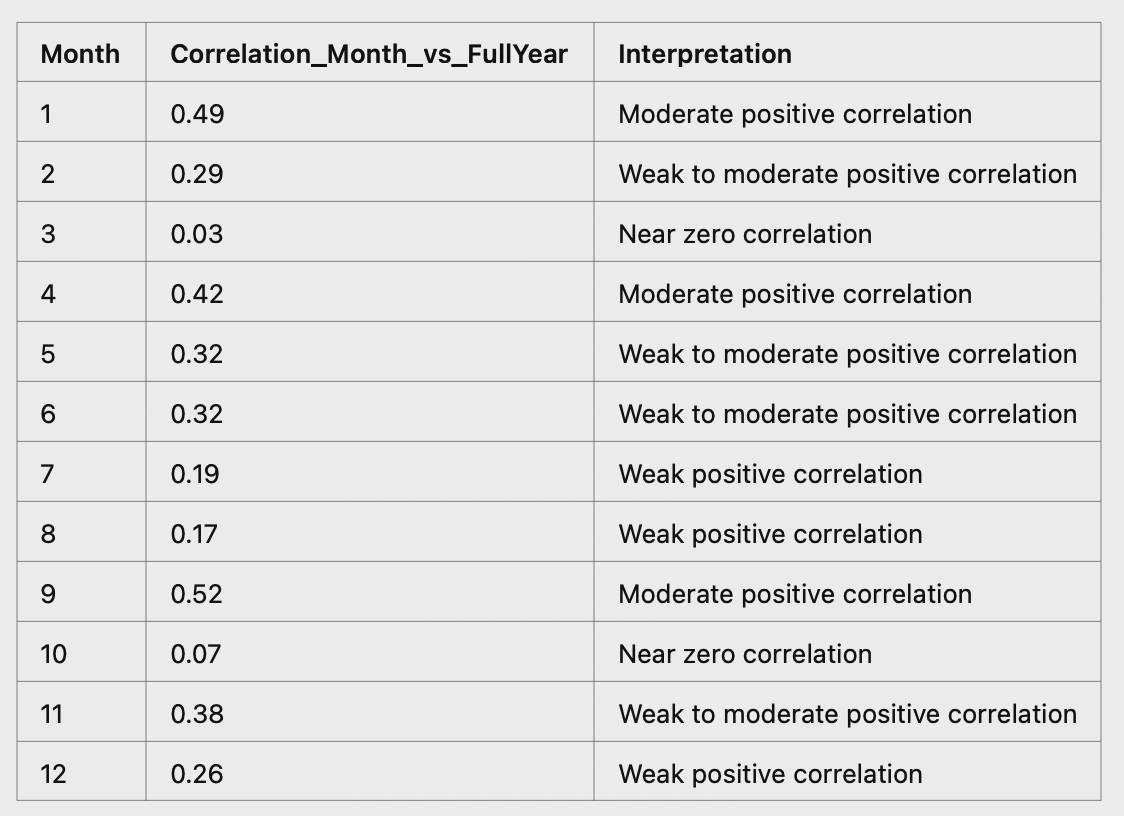
Task: Click the 0.38 correlation value
Action: 197,714
